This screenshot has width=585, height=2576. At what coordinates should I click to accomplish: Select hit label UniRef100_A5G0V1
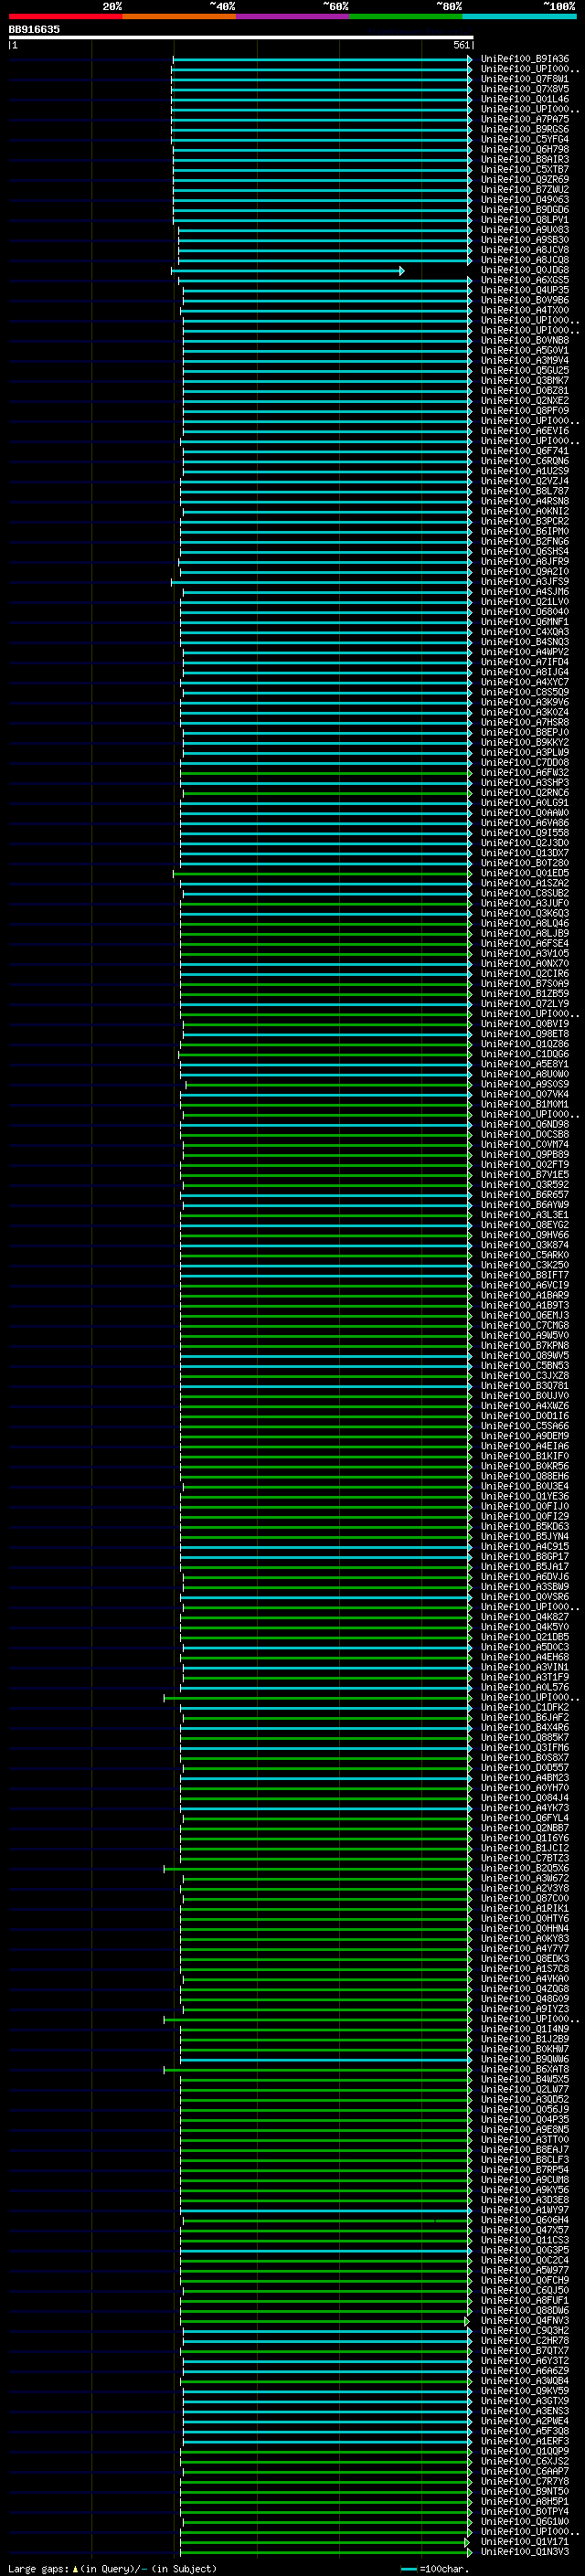click(x=525, y=351)
